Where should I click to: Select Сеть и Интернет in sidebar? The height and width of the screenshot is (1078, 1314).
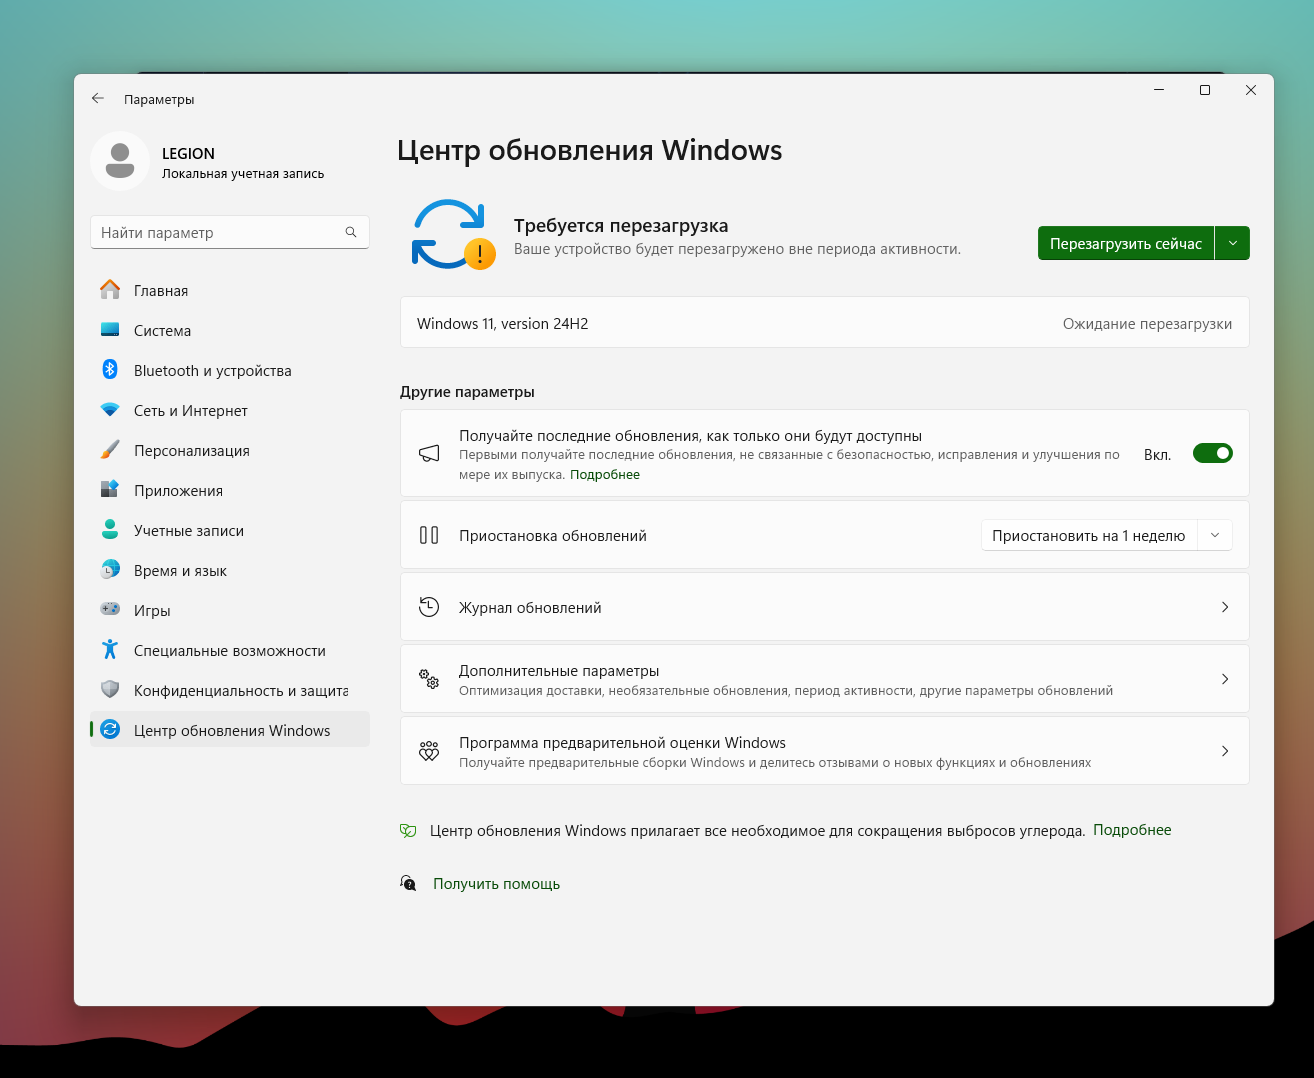coord(230,410)
